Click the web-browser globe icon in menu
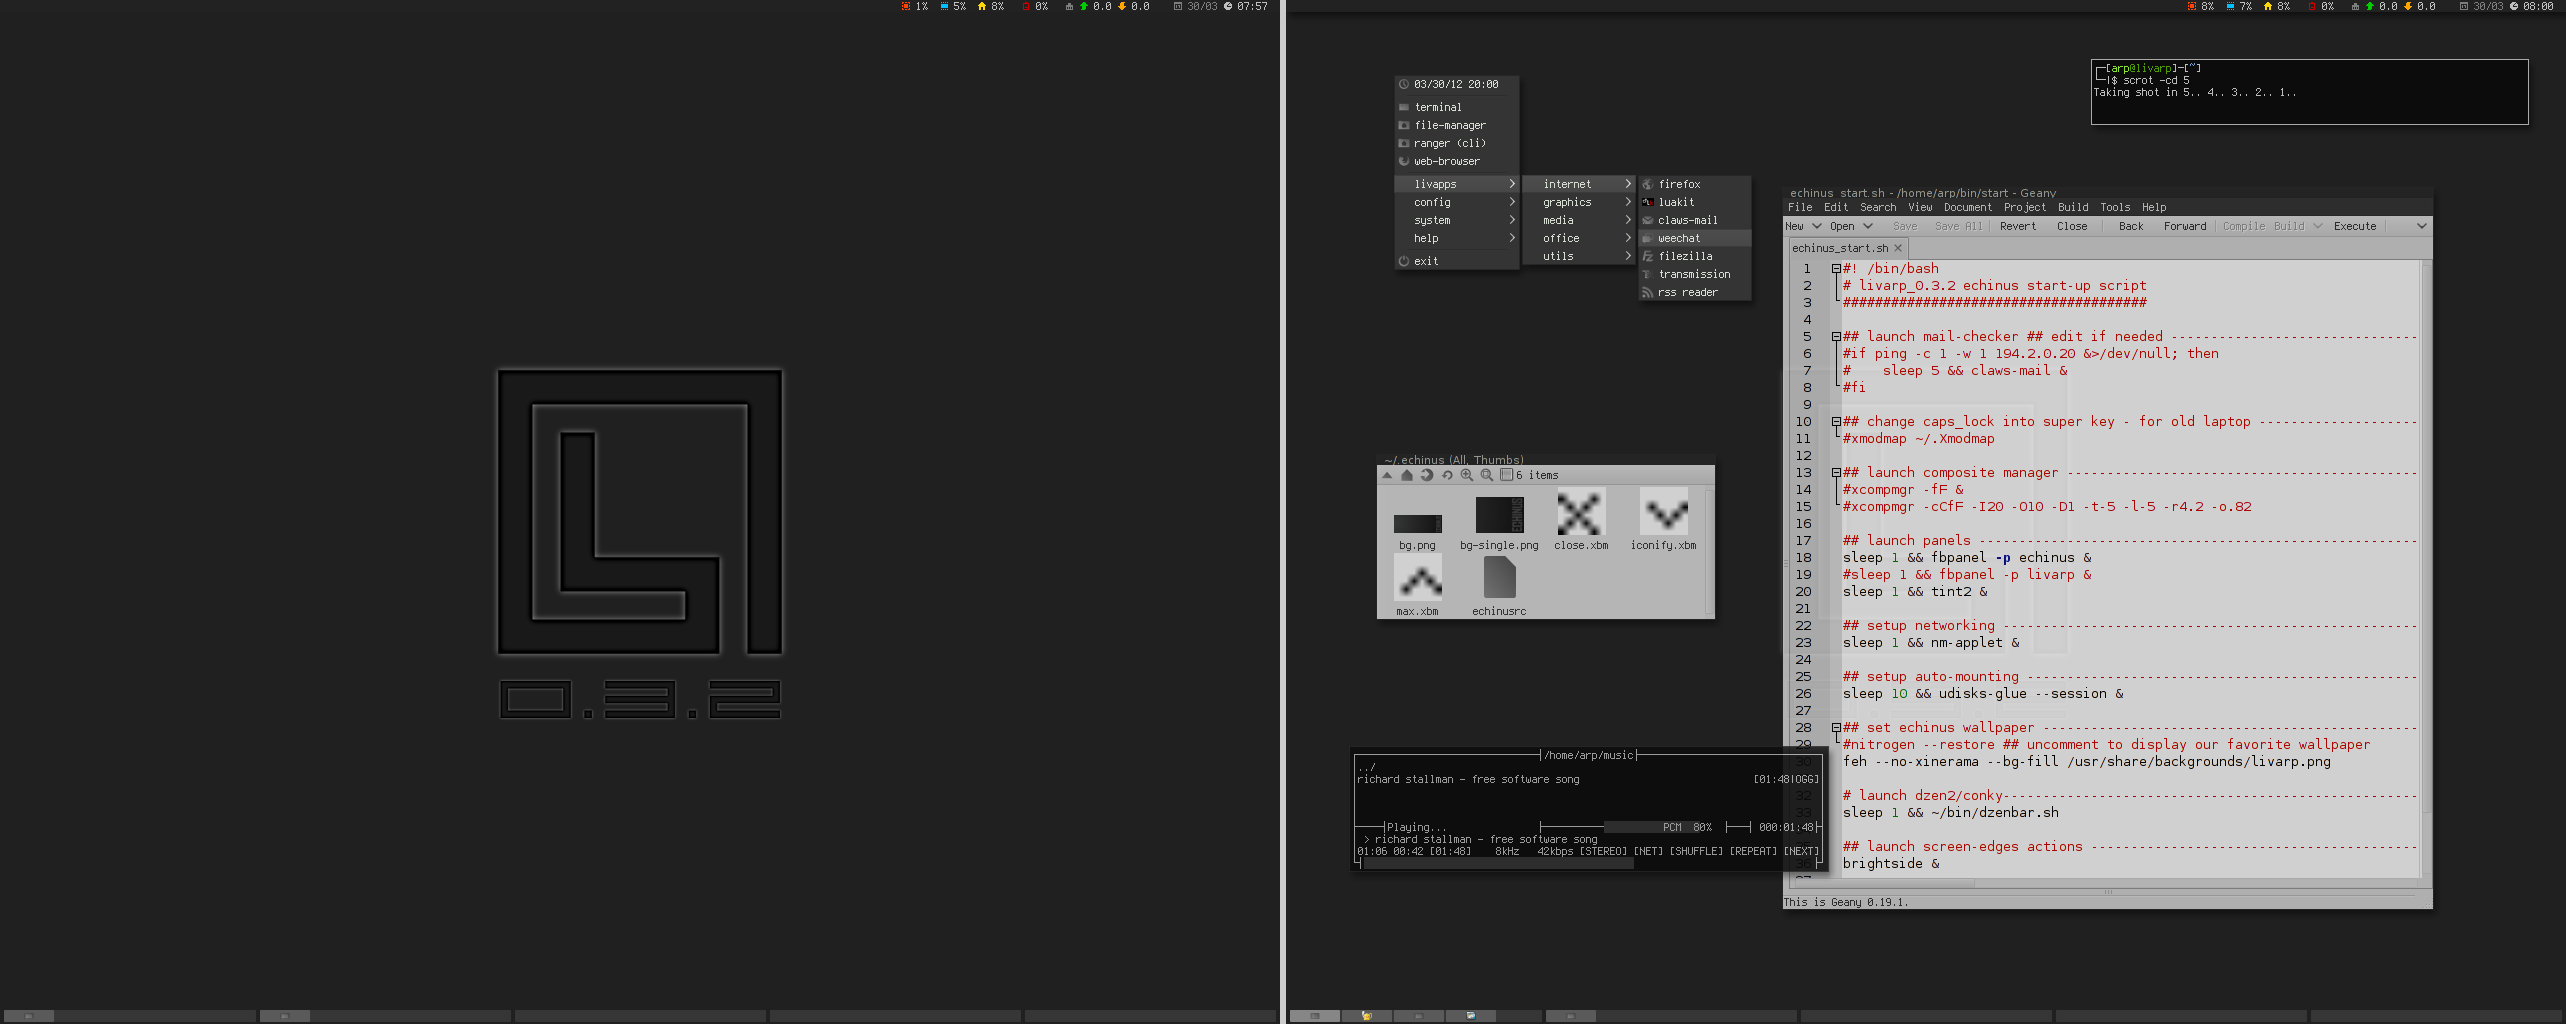The width and height of the screenshot is (2566, 1024). click(x=1404, y=161)
